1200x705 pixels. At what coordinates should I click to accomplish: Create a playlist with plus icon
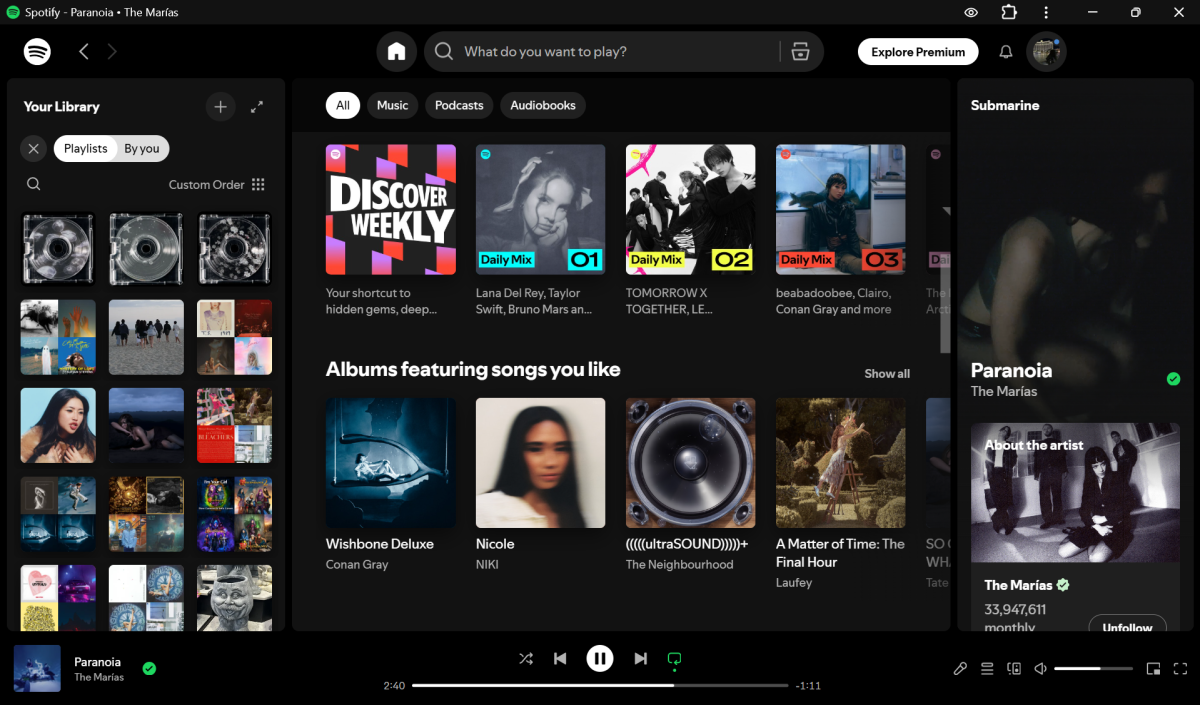[221, 107]
